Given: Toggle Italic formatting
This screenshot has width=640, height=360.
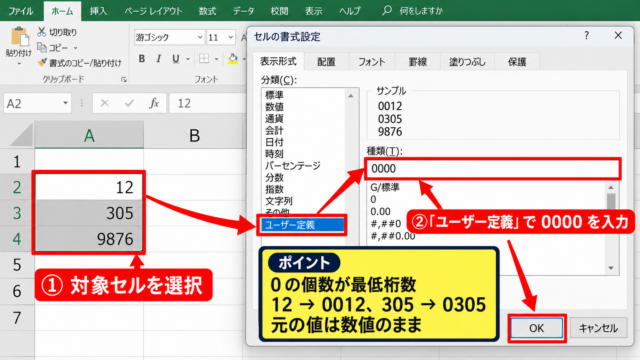Looking at the screenshot, I should tap(158, 59).
